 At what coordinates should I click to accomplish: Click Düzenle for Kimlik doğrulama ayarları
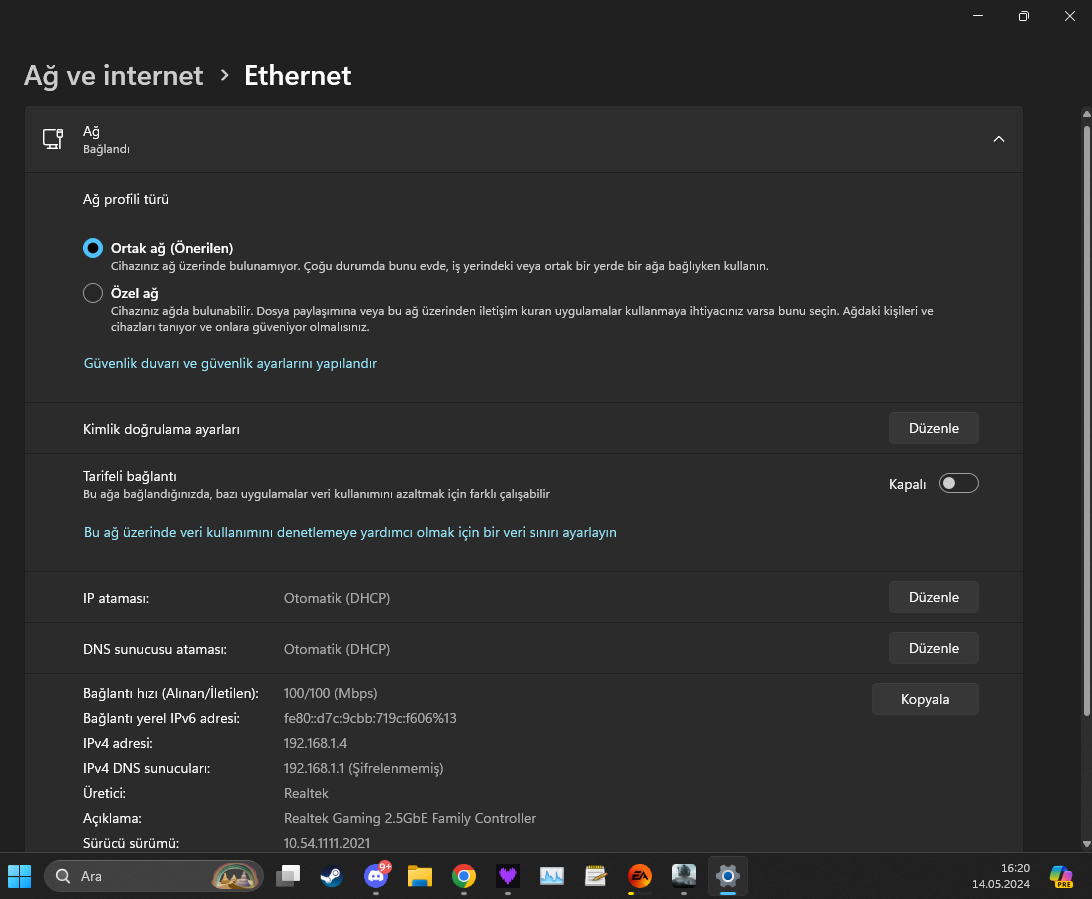pyautogui.click(x=933, y=428)
